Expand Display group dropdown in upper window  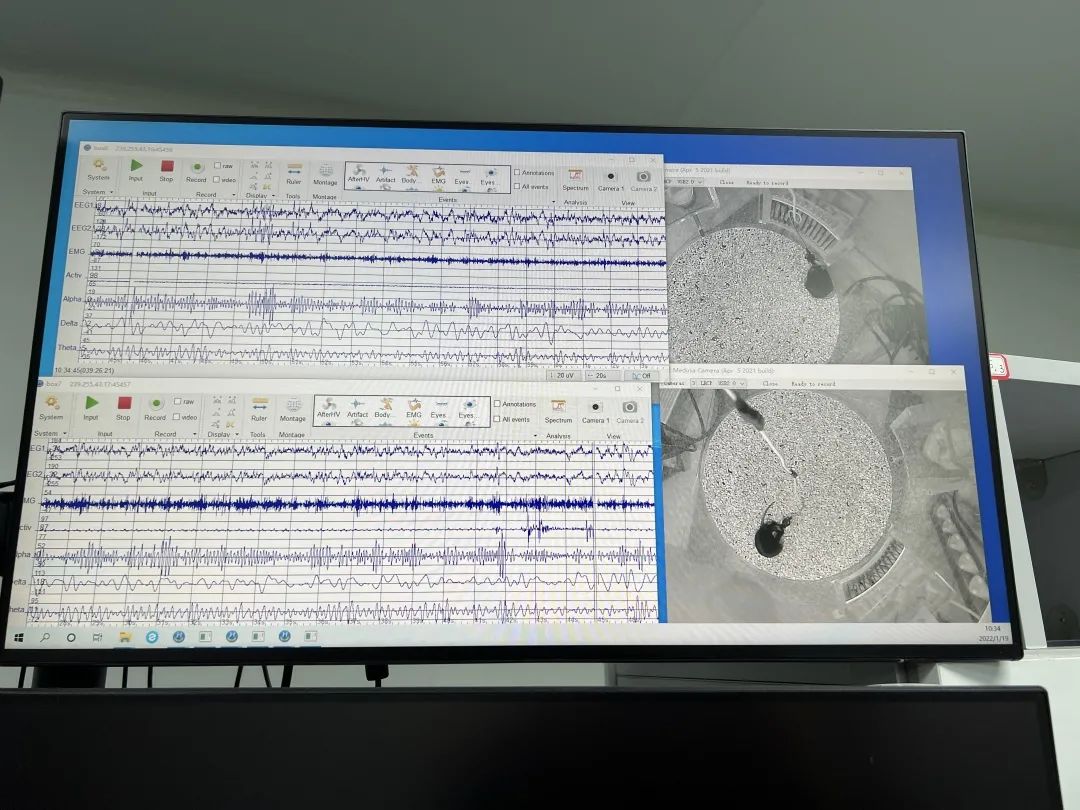click(x=274, y=196)
